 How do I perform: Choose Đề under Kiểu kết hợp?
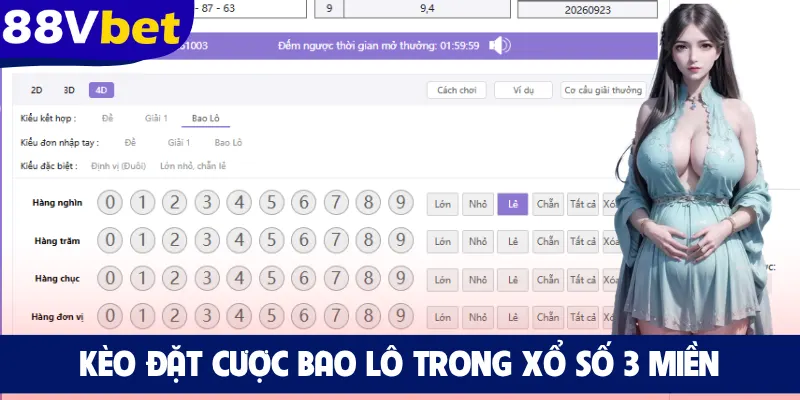[108, 118]
